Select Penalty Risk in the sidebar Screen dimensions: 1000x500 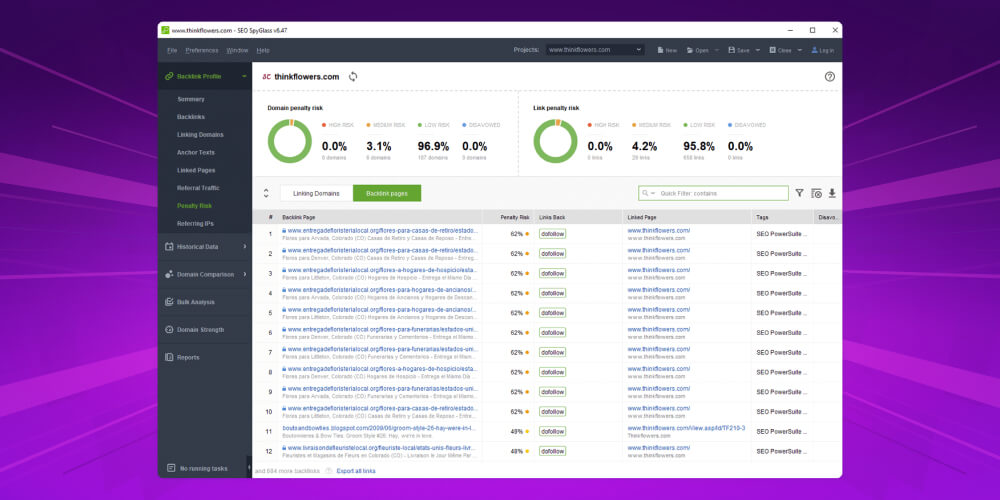tap(195, 206)
